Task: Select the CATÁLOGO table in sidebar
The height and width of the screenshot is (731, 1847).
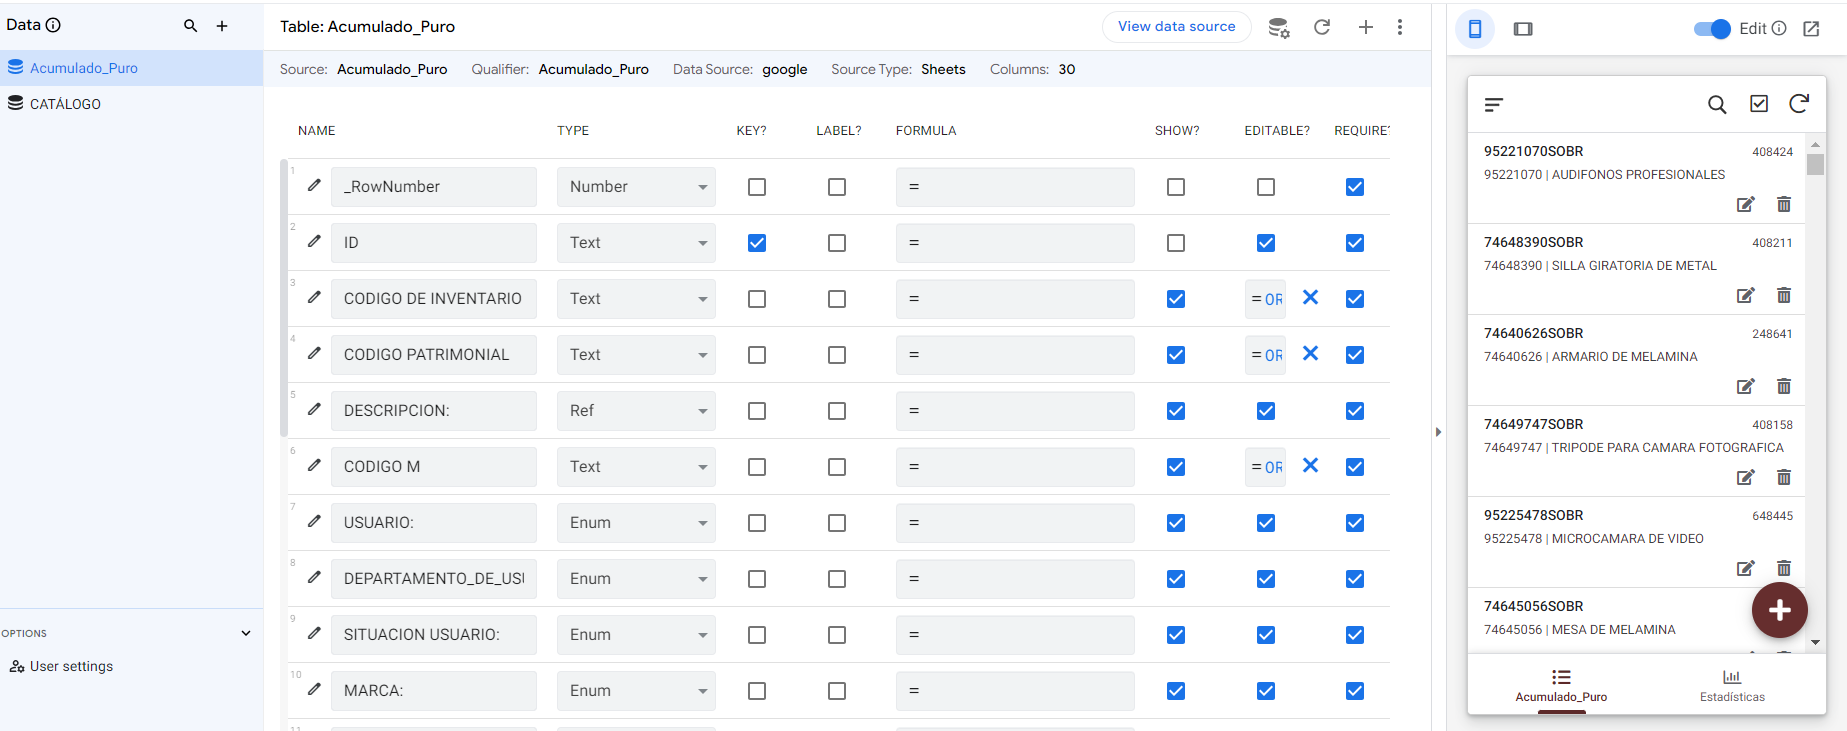Action: coord(65,104)
